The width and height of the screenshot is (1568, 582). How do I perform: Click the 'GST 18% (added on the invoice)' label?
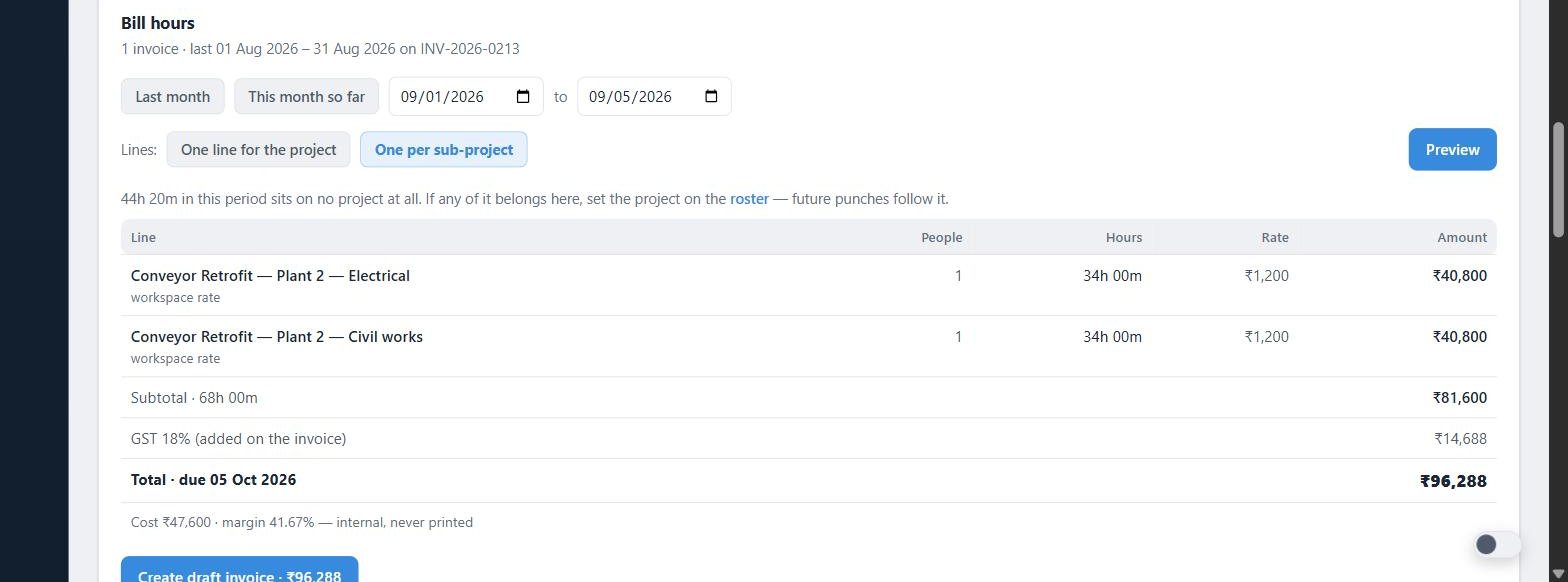pos(238,439)
